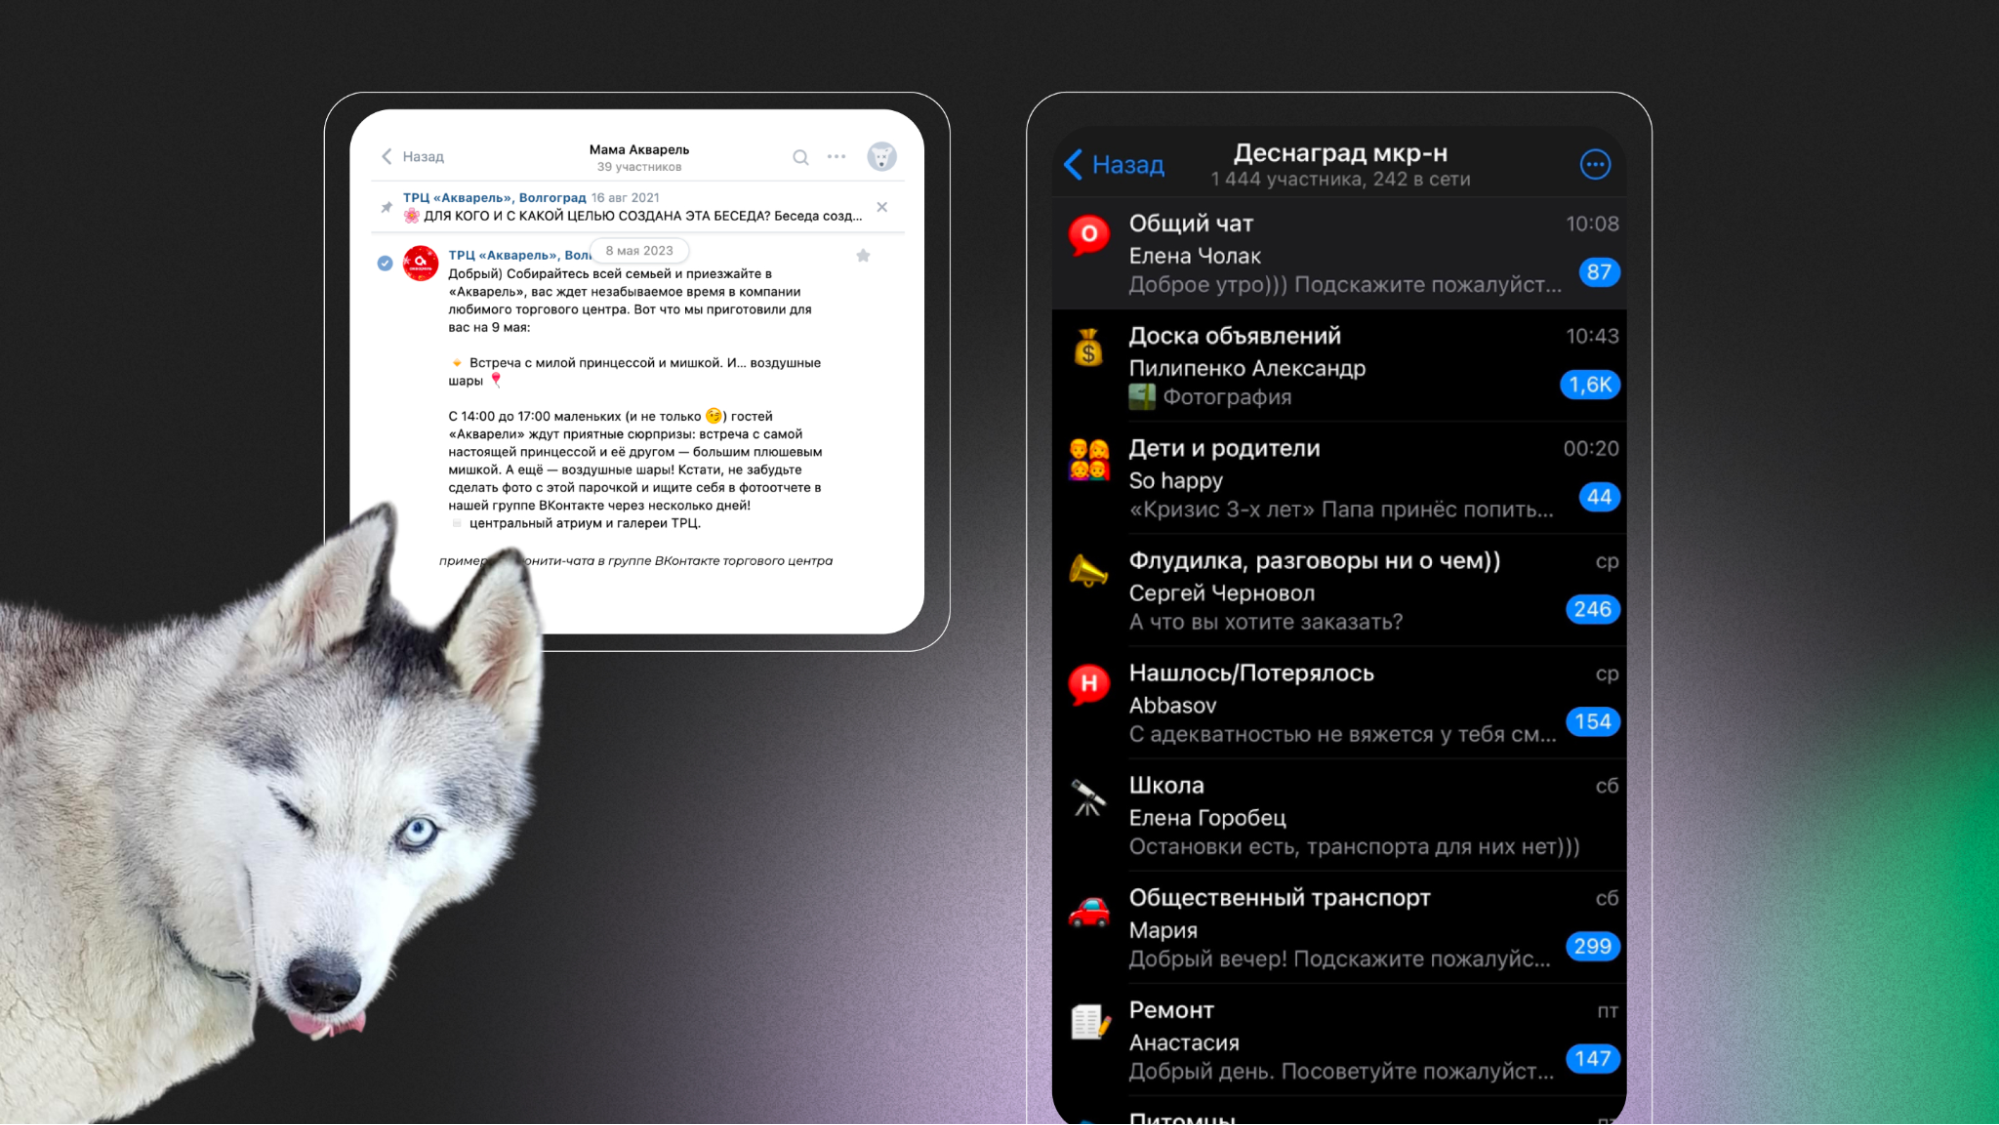1999x1125 pixels.
Task: Open the Общественный транспорт topic
Action: [1339, 928]
